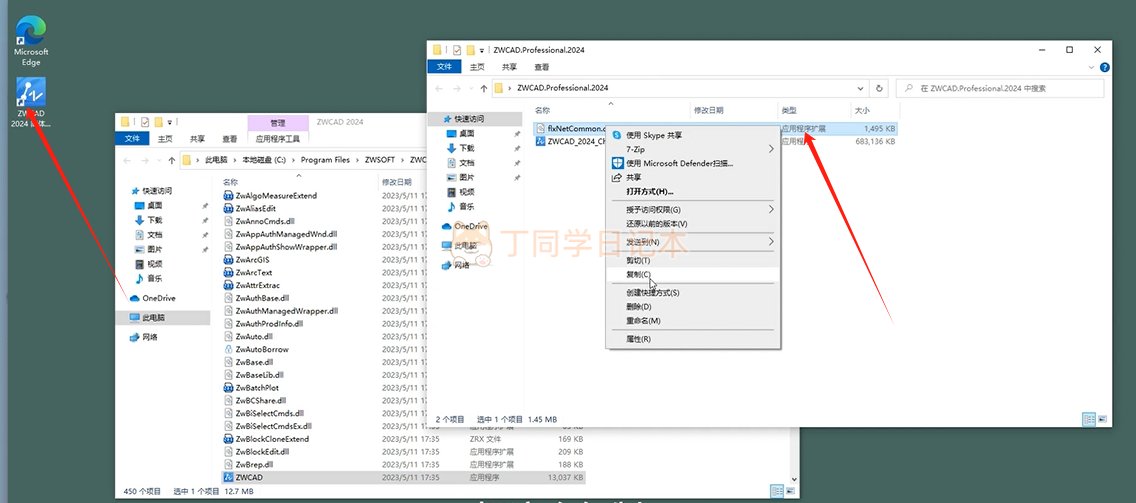Open 查看 tab in ZWCAD.Professional.2024 window
Viewport: 1136px width, 503px height.
tap(541, 67)
